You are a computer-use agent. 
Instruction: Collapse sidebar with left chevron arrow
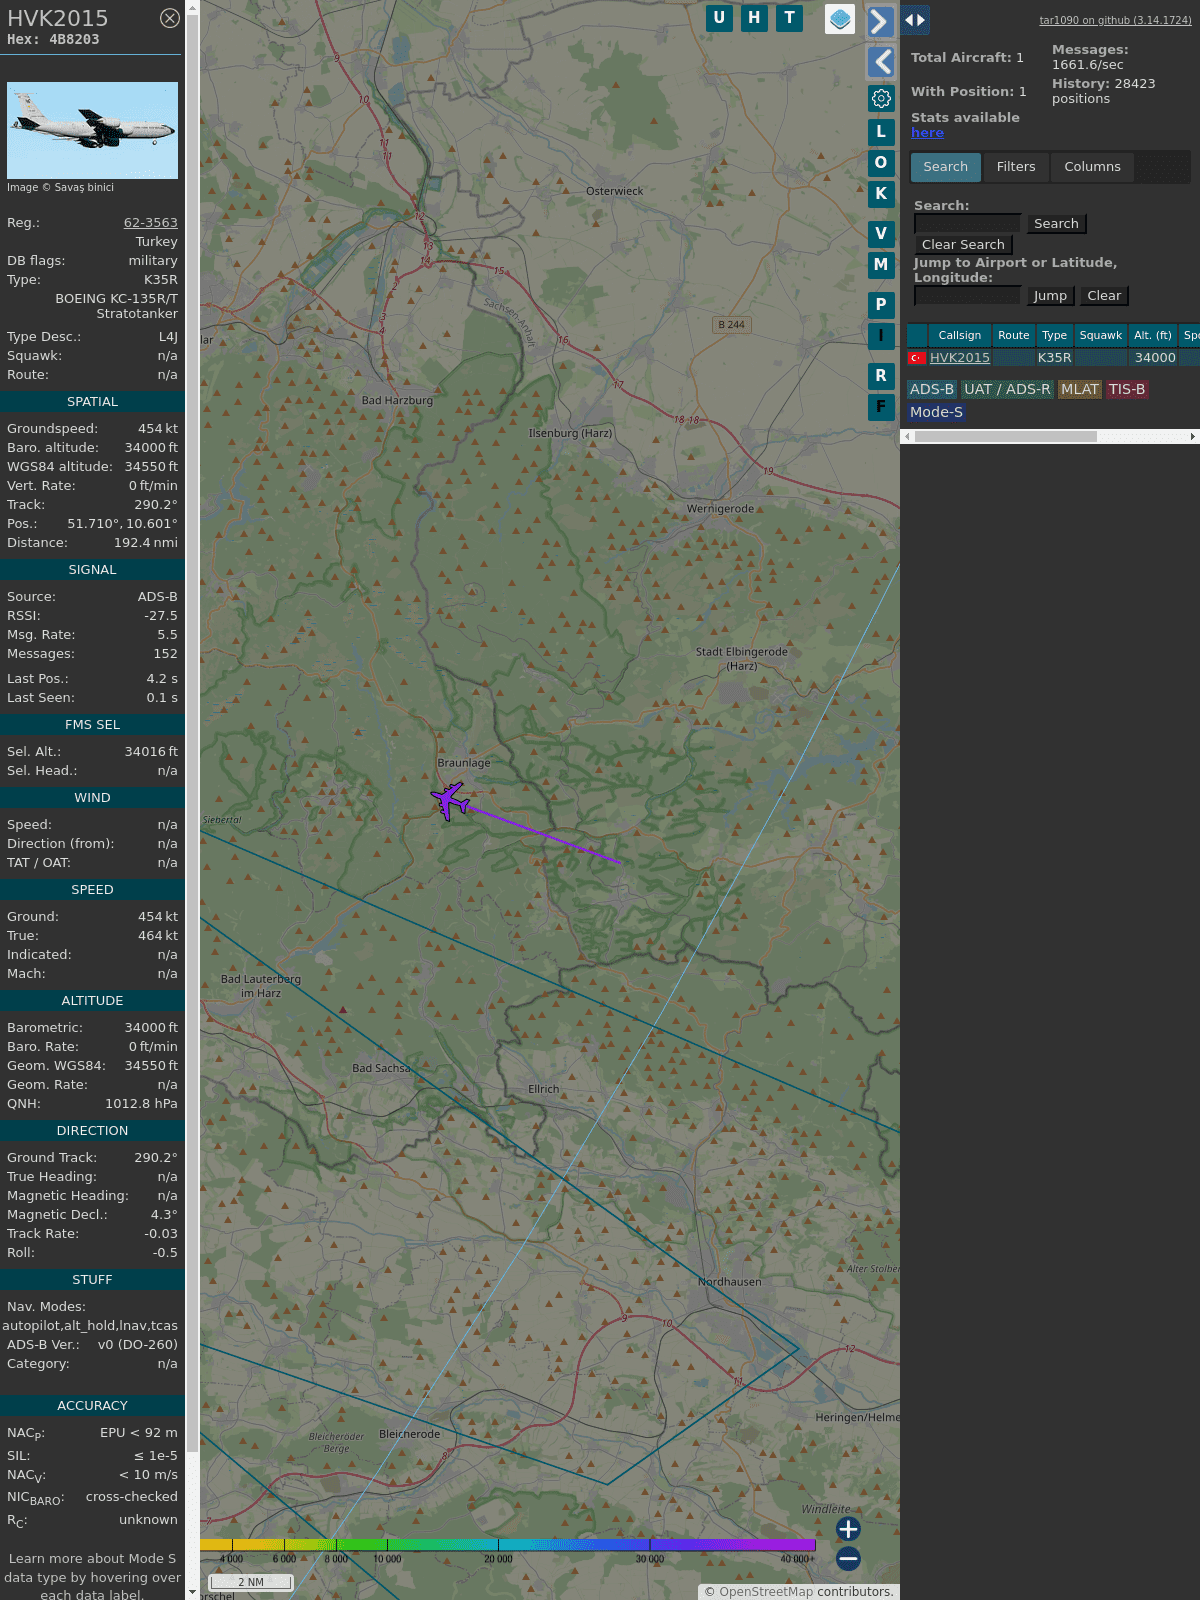[881, 62]
